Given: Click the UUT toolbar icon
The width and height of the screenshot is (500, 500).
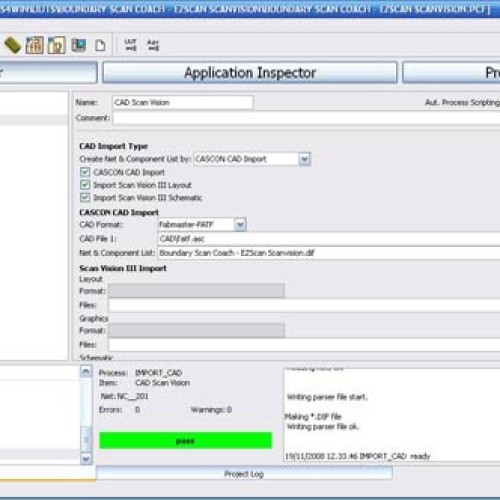Looking at the screenshot, I should [130, 45].
